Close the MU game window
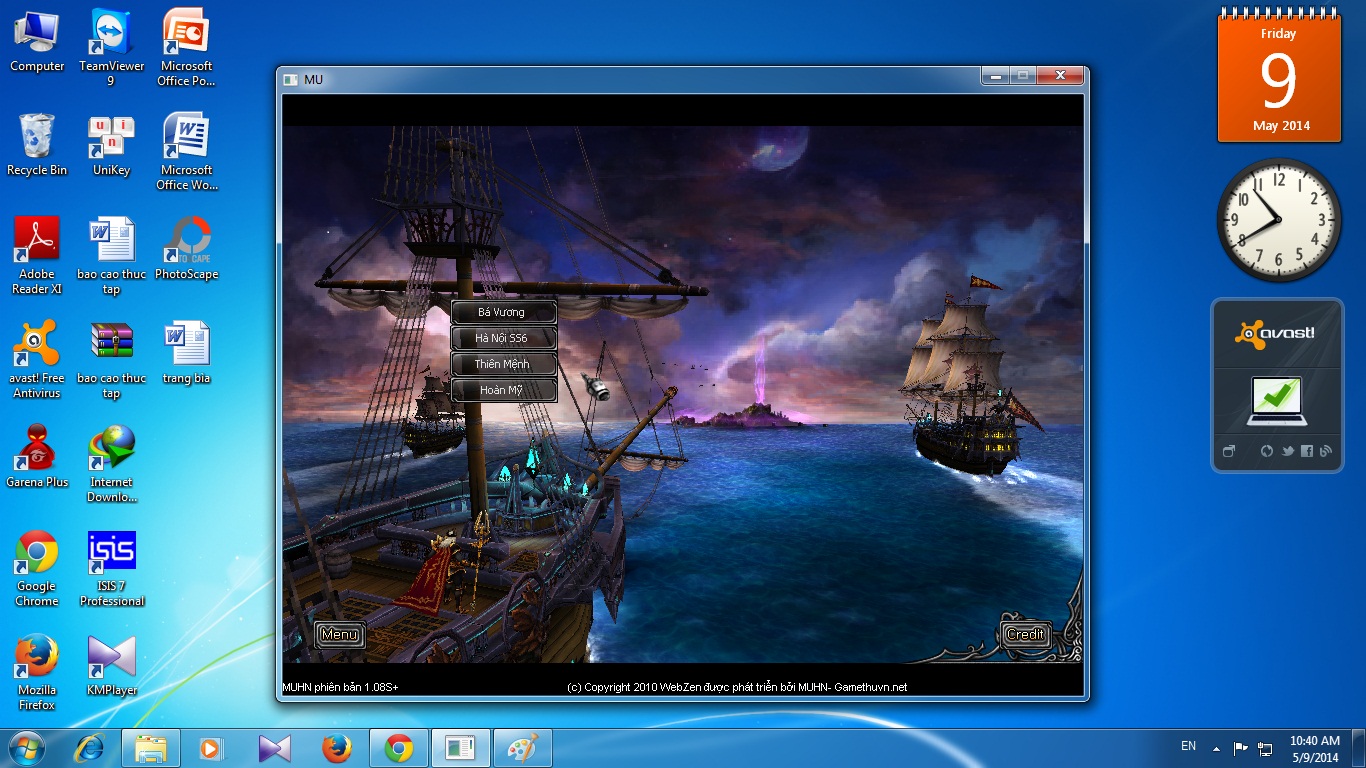Viewport: 1366px width, 768px height. [1059, 75]
